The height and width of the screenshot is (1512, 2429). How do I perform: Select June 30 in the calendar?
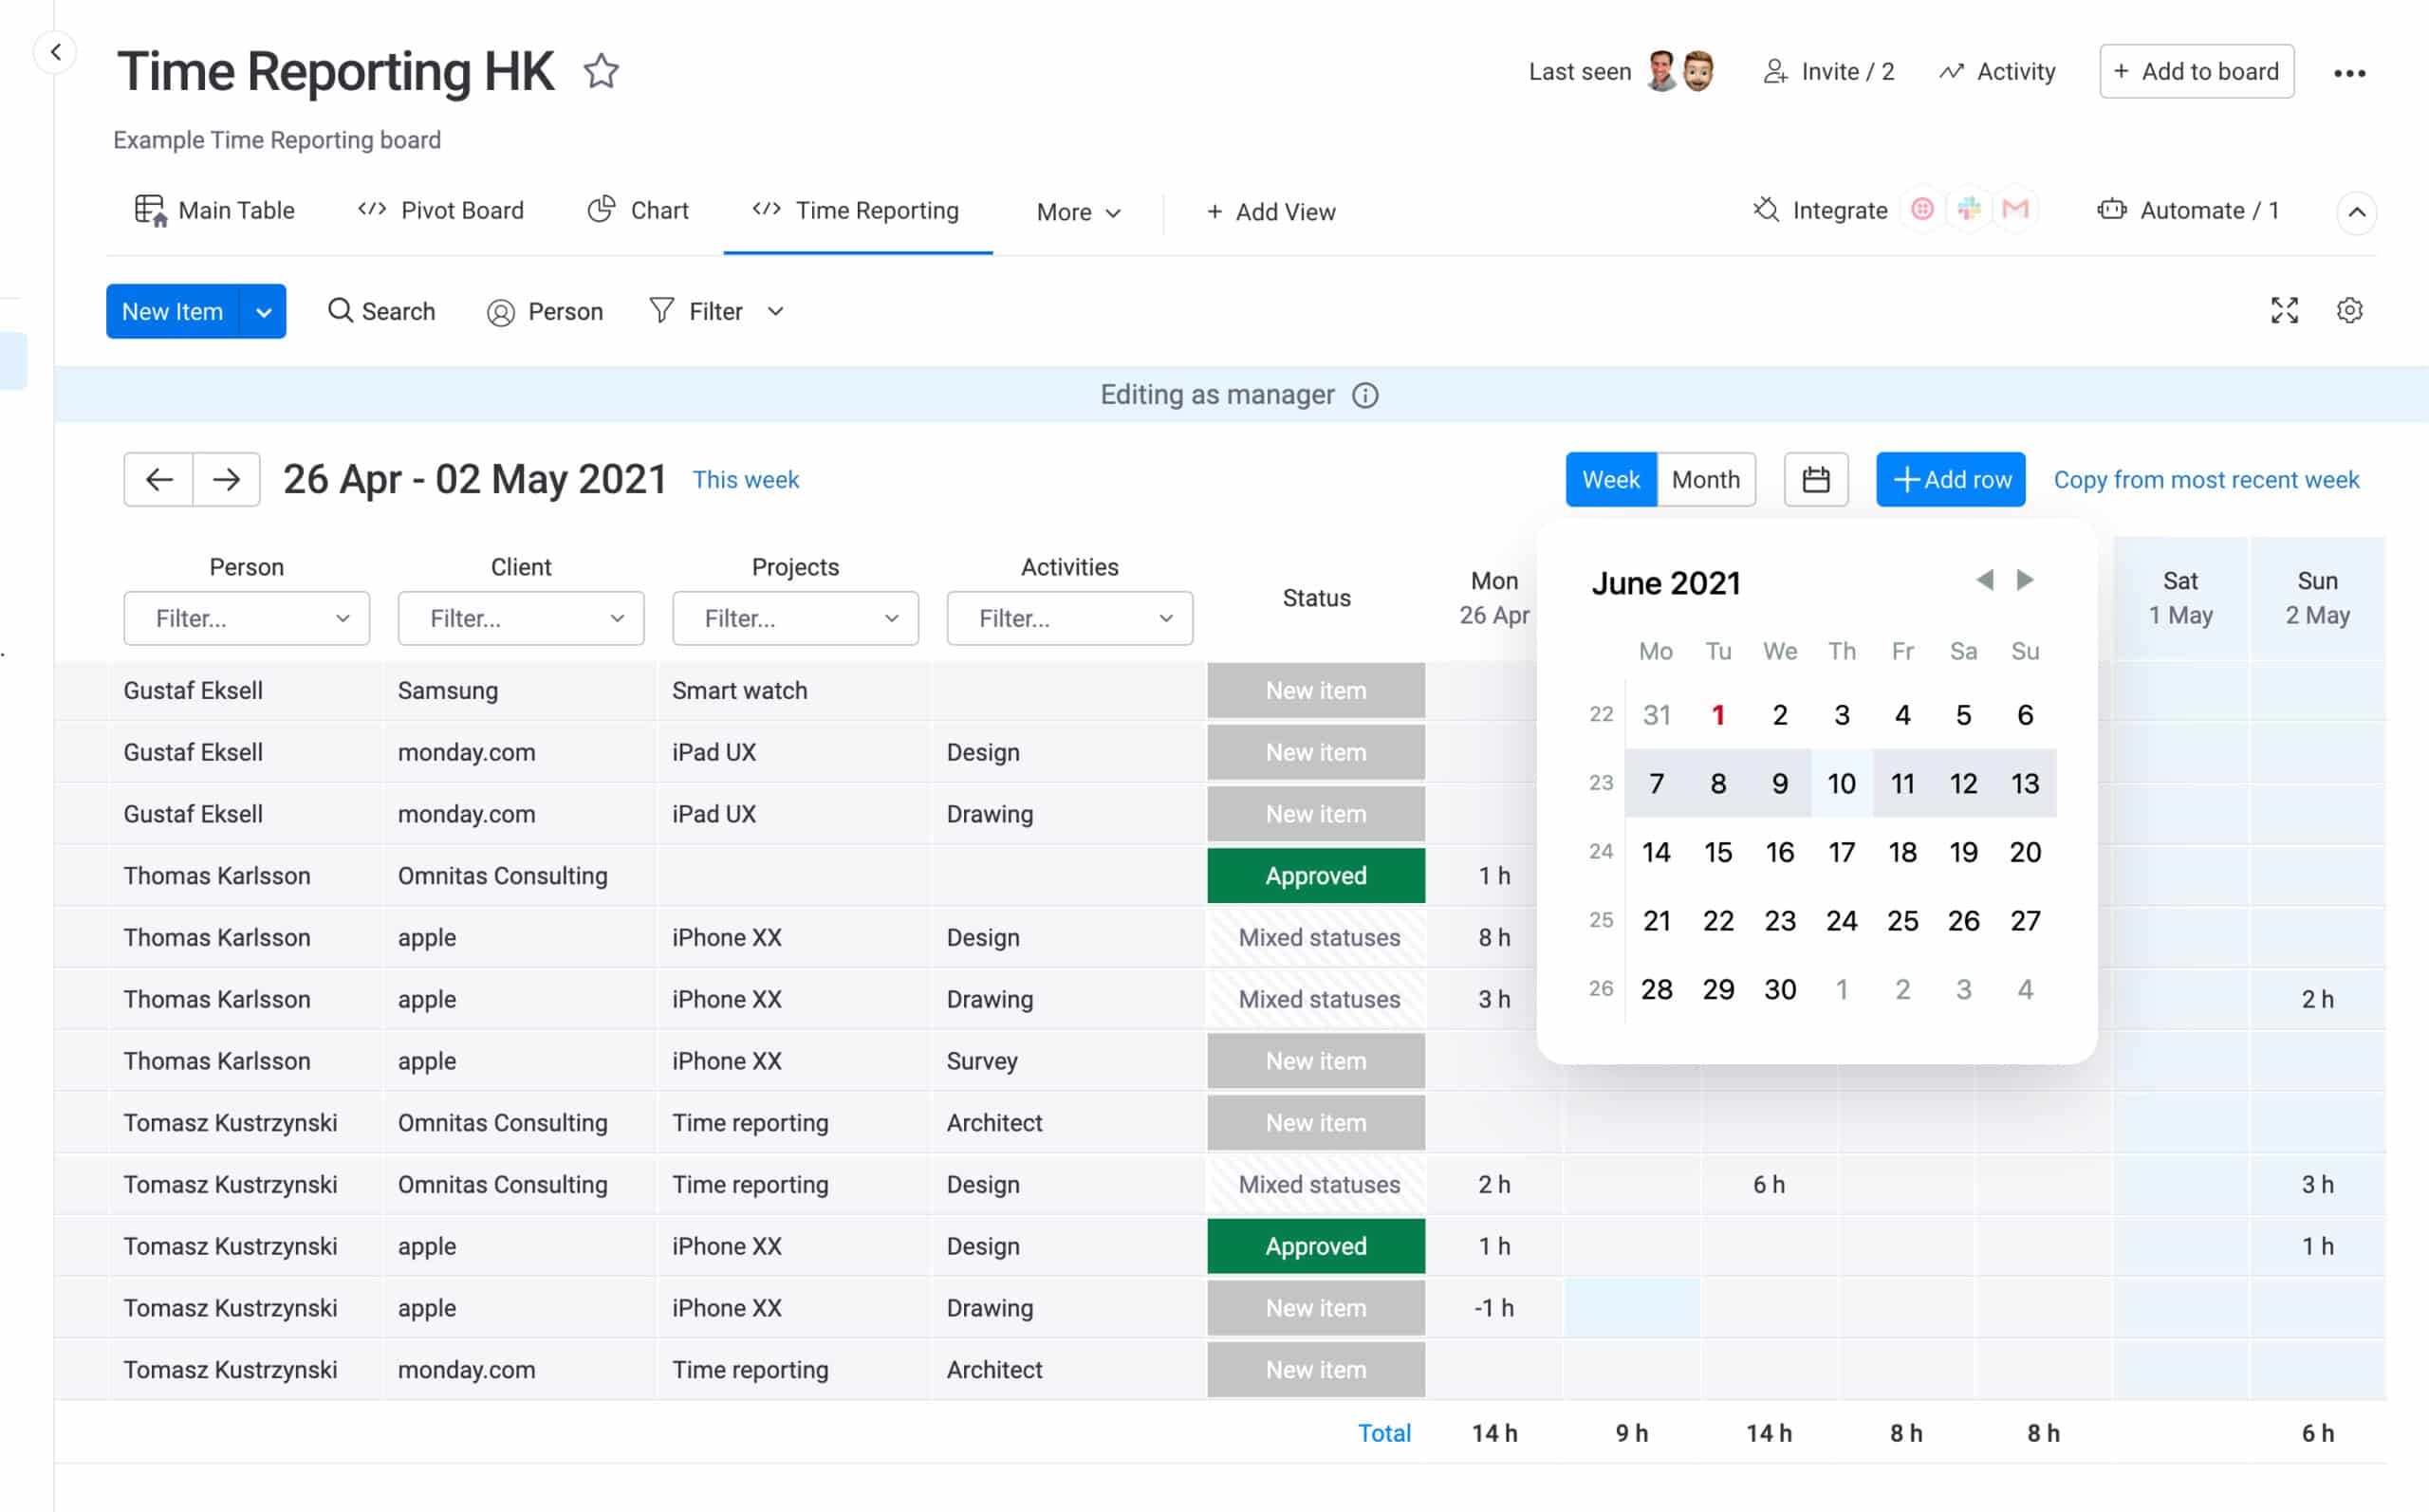(1780, 990)
